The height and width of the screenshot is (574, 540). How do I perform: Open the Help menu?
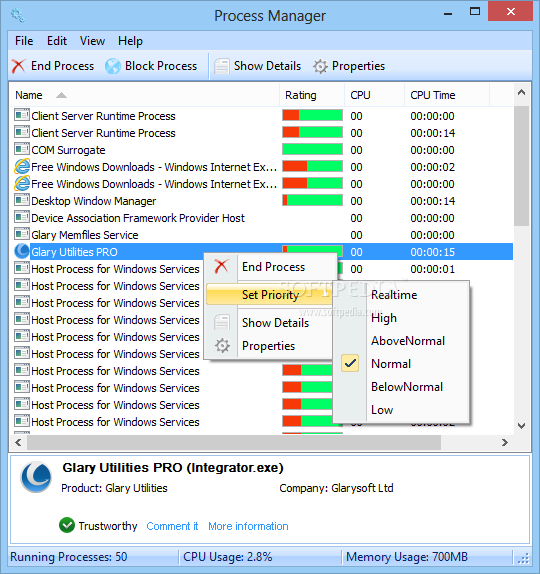[x=130, y=41]
